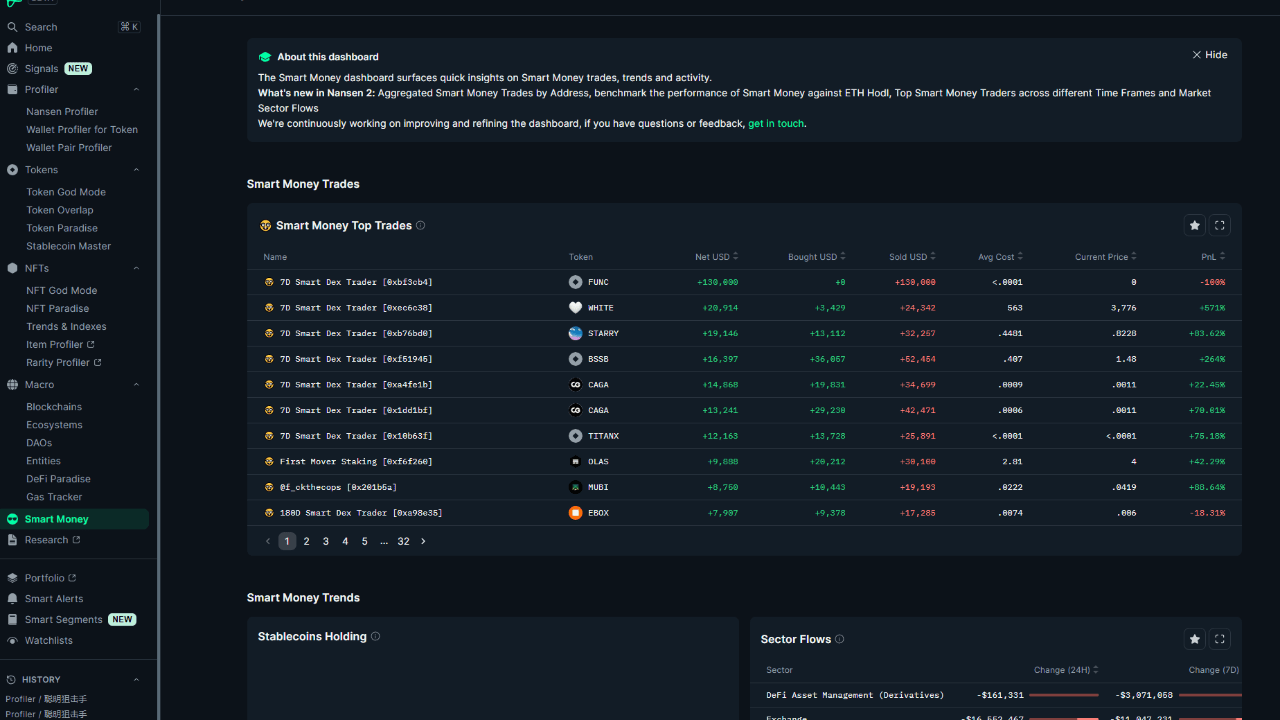Screen dimensions: 1280x720
Task: Open Stablecoin Master page
Action: click(x=68, y=246)
